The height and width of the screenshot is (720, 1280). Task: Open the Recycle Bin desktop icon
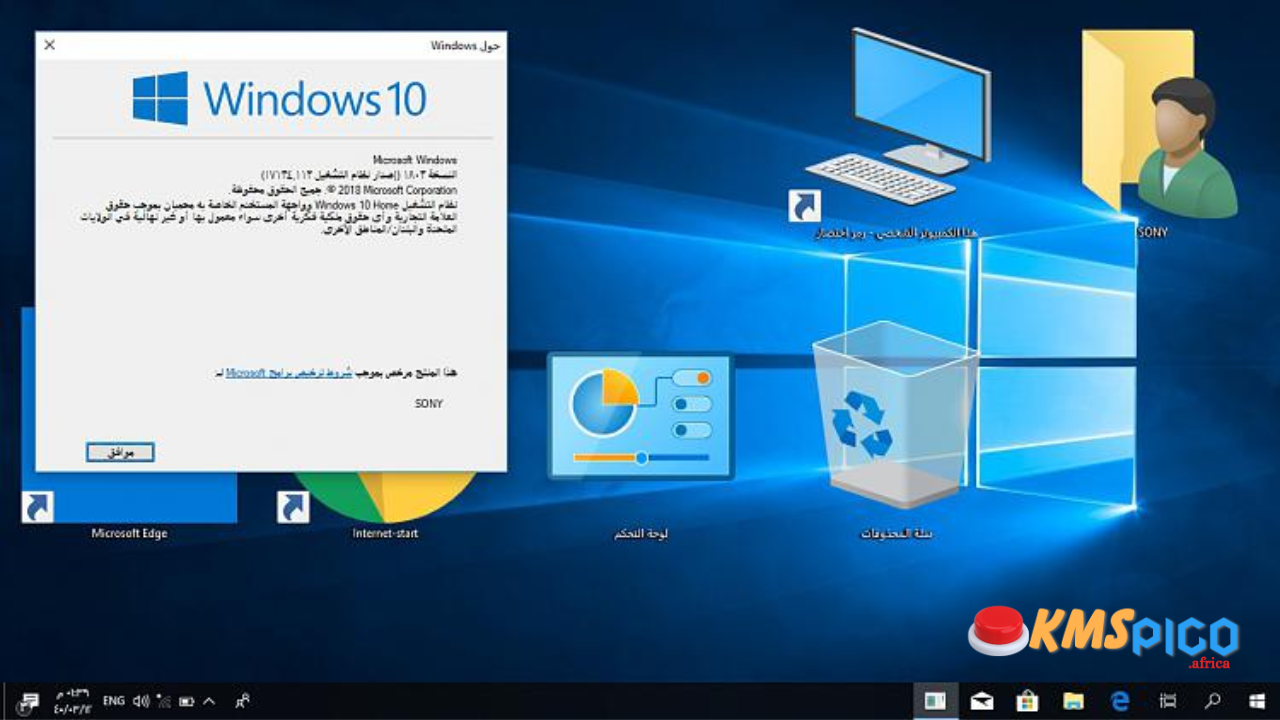[896, 430]
